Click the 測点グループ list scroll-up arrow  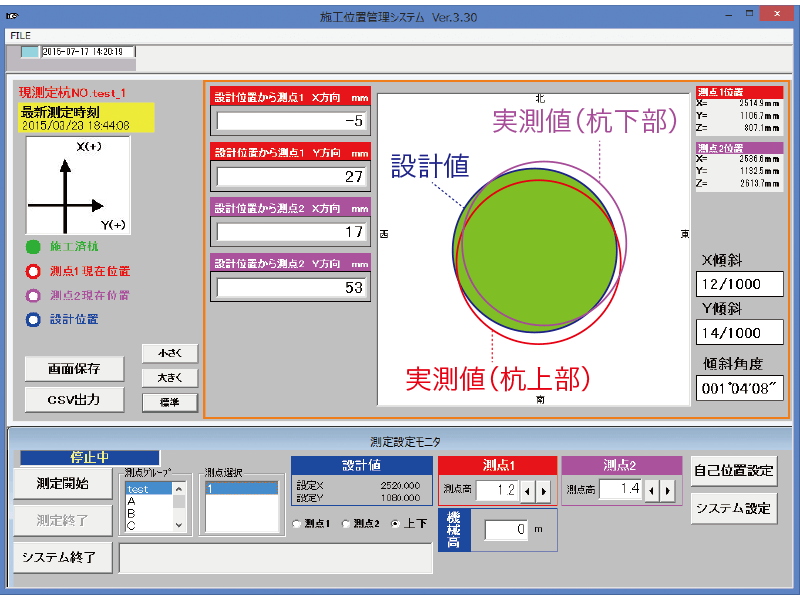tap(179, 489)
